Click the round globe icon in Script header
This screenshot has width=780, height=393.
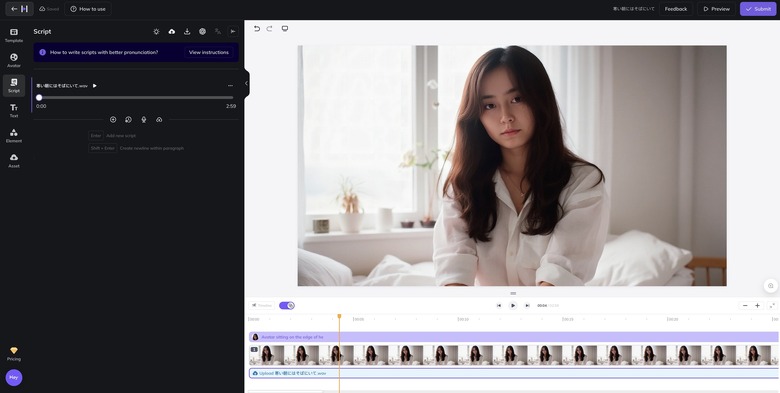[x=202, y=31]
